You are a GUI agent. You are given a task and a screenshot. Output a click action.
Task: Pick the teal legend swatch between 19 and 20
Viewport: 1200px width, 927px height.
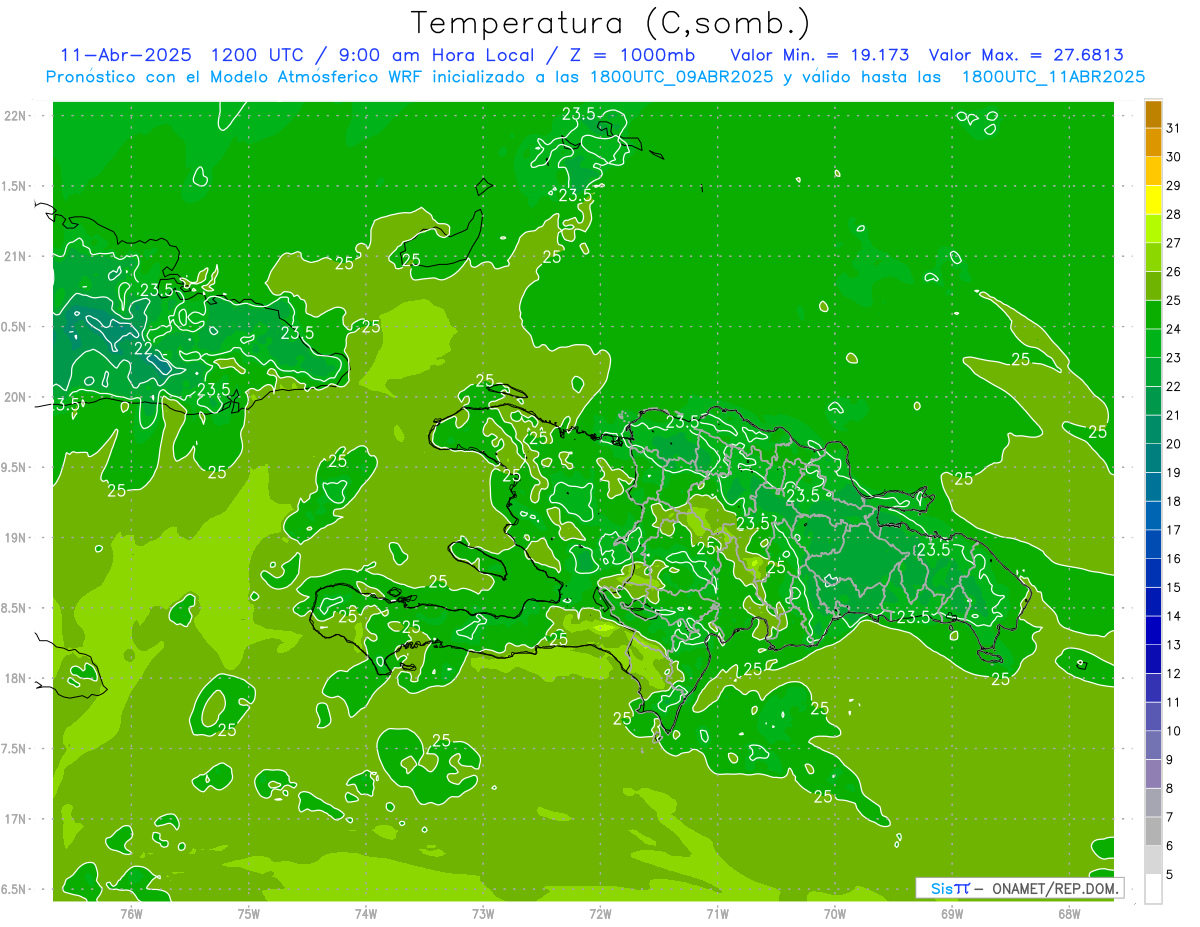pyautogui.click(x=1153, y=458)
